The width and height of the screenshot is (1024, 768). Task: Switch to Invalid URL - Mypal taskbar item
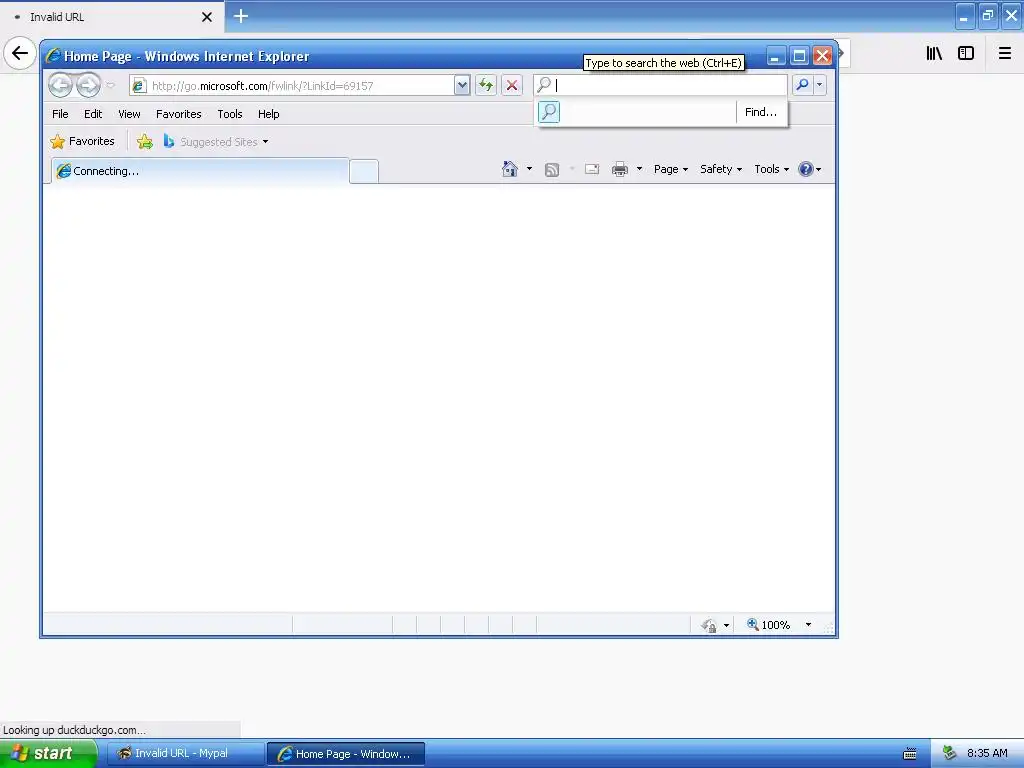pos(185,754)
